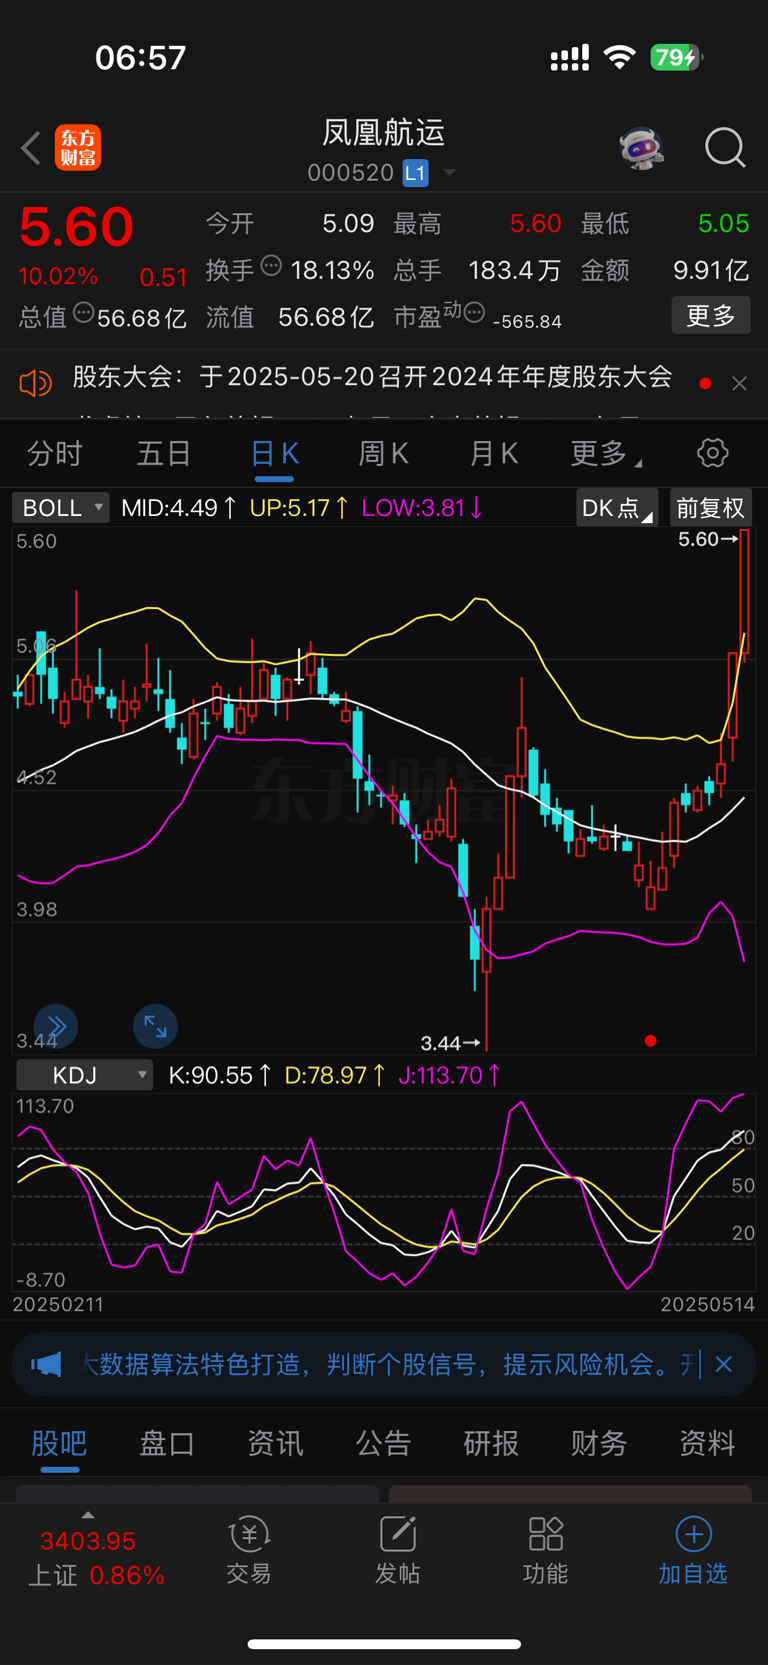Expand the 上证 index ticker bar
769x1665 pixels.
95,1550
